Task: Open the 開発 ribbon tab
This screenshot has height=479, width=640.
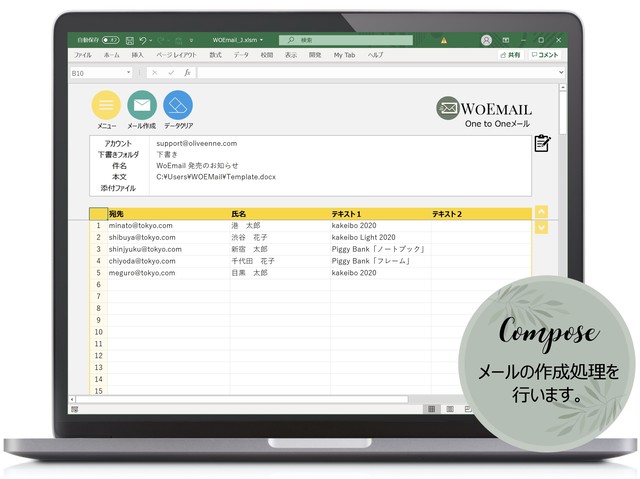Action: 315,55
